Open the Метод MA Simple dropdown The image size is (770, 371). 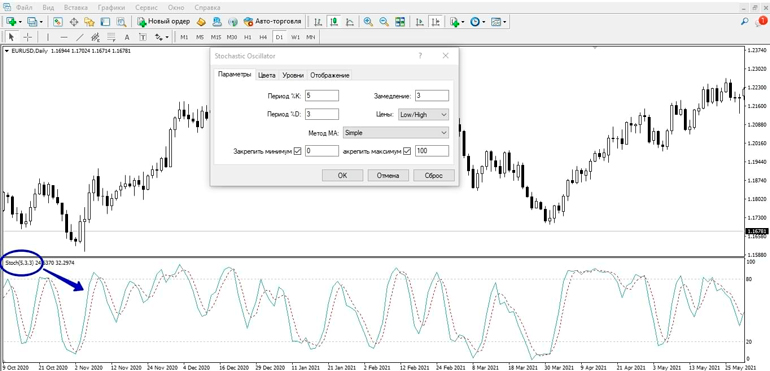tap(396, 133)
